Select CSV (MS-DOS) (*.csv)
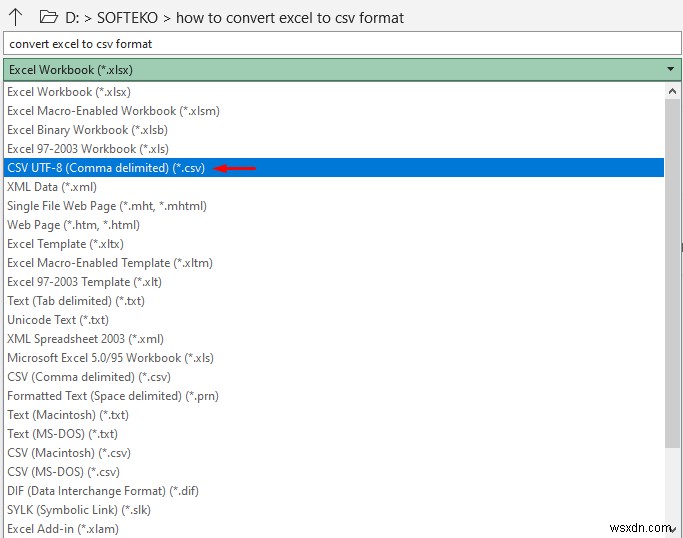Viewport: 683px width, 538px height. click(x=334, y=472)
